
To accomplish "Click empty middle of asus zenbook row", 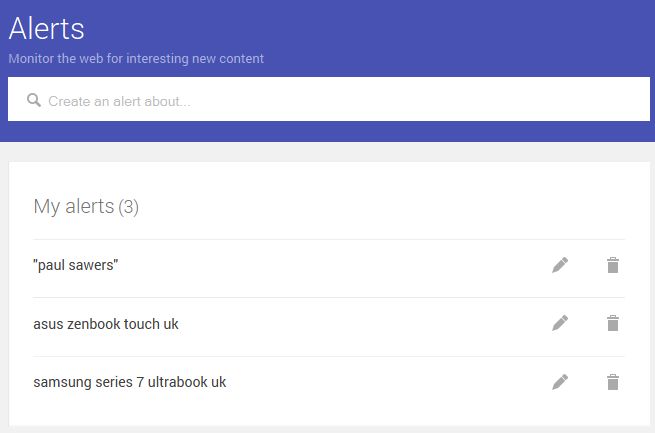I will 360,324.
